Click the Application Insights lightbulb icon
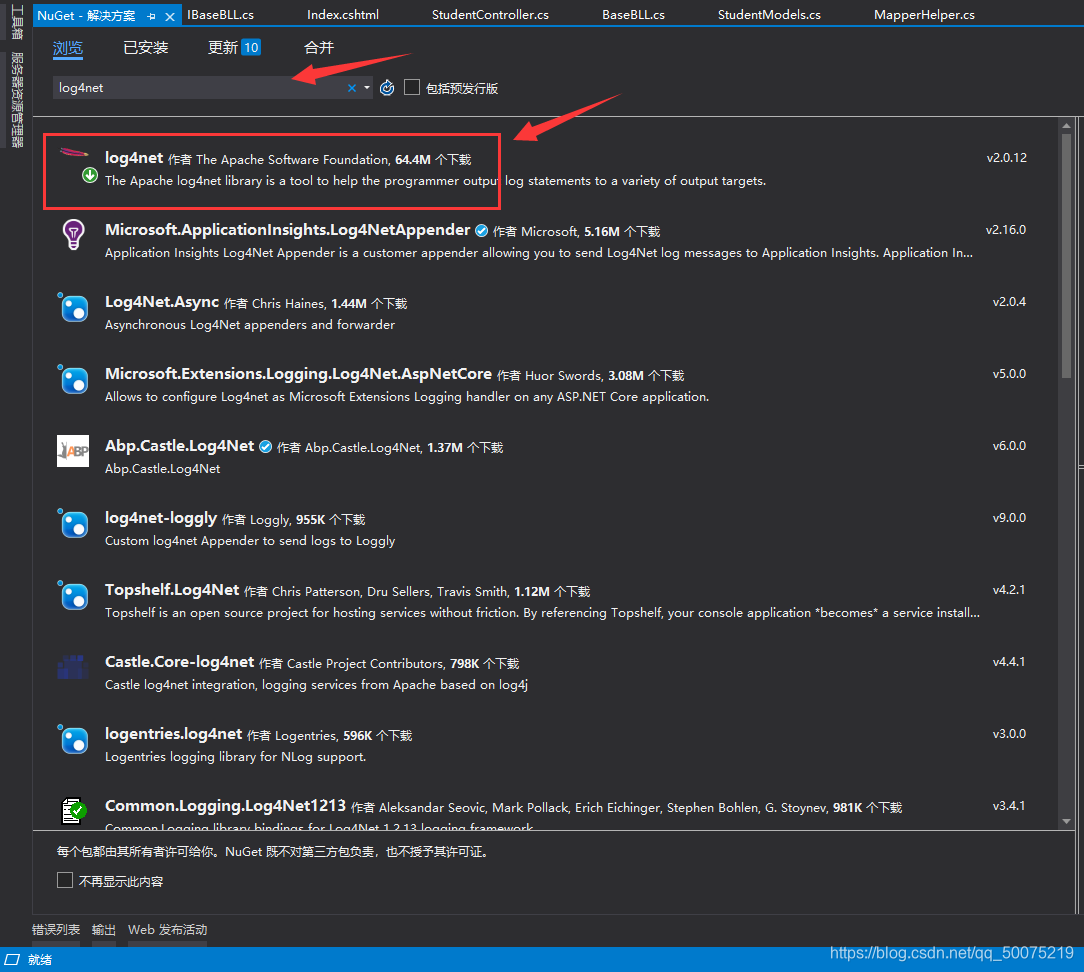This screenshot has width=1084, height=972. [x=73, y=234]
